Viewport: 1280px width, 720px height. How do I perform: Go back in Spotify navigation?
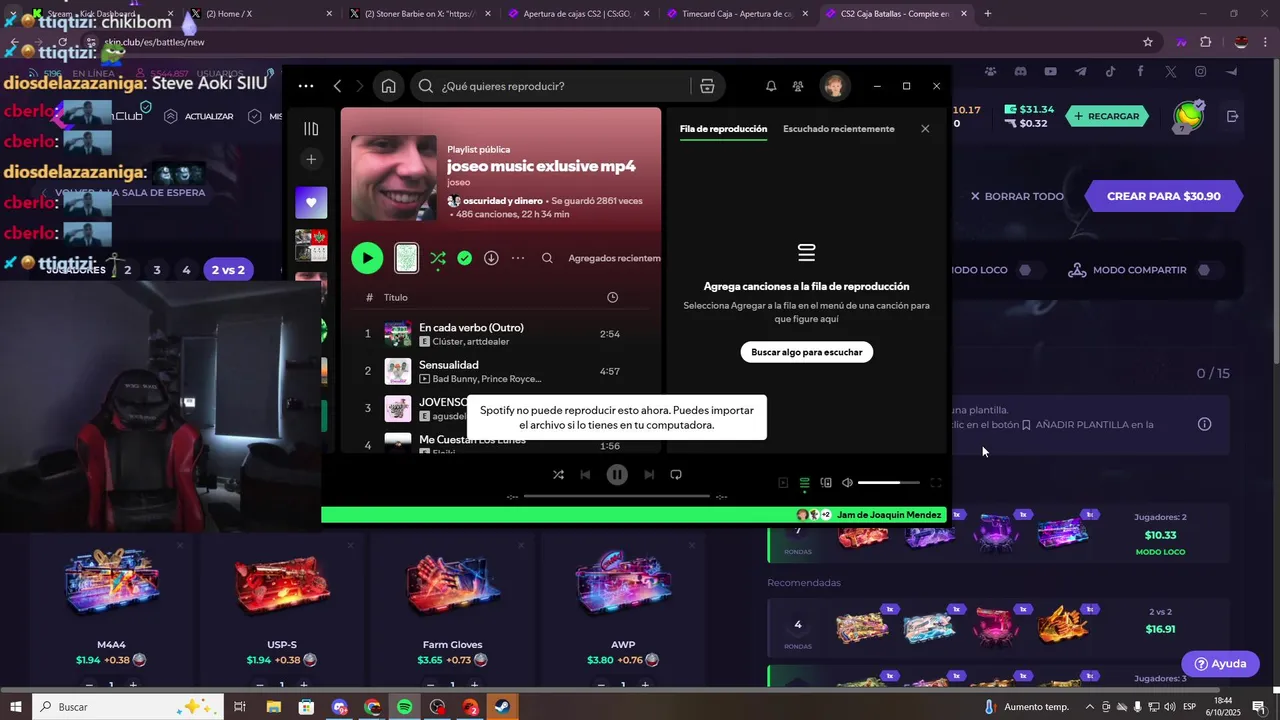click(x=337, y=86)
